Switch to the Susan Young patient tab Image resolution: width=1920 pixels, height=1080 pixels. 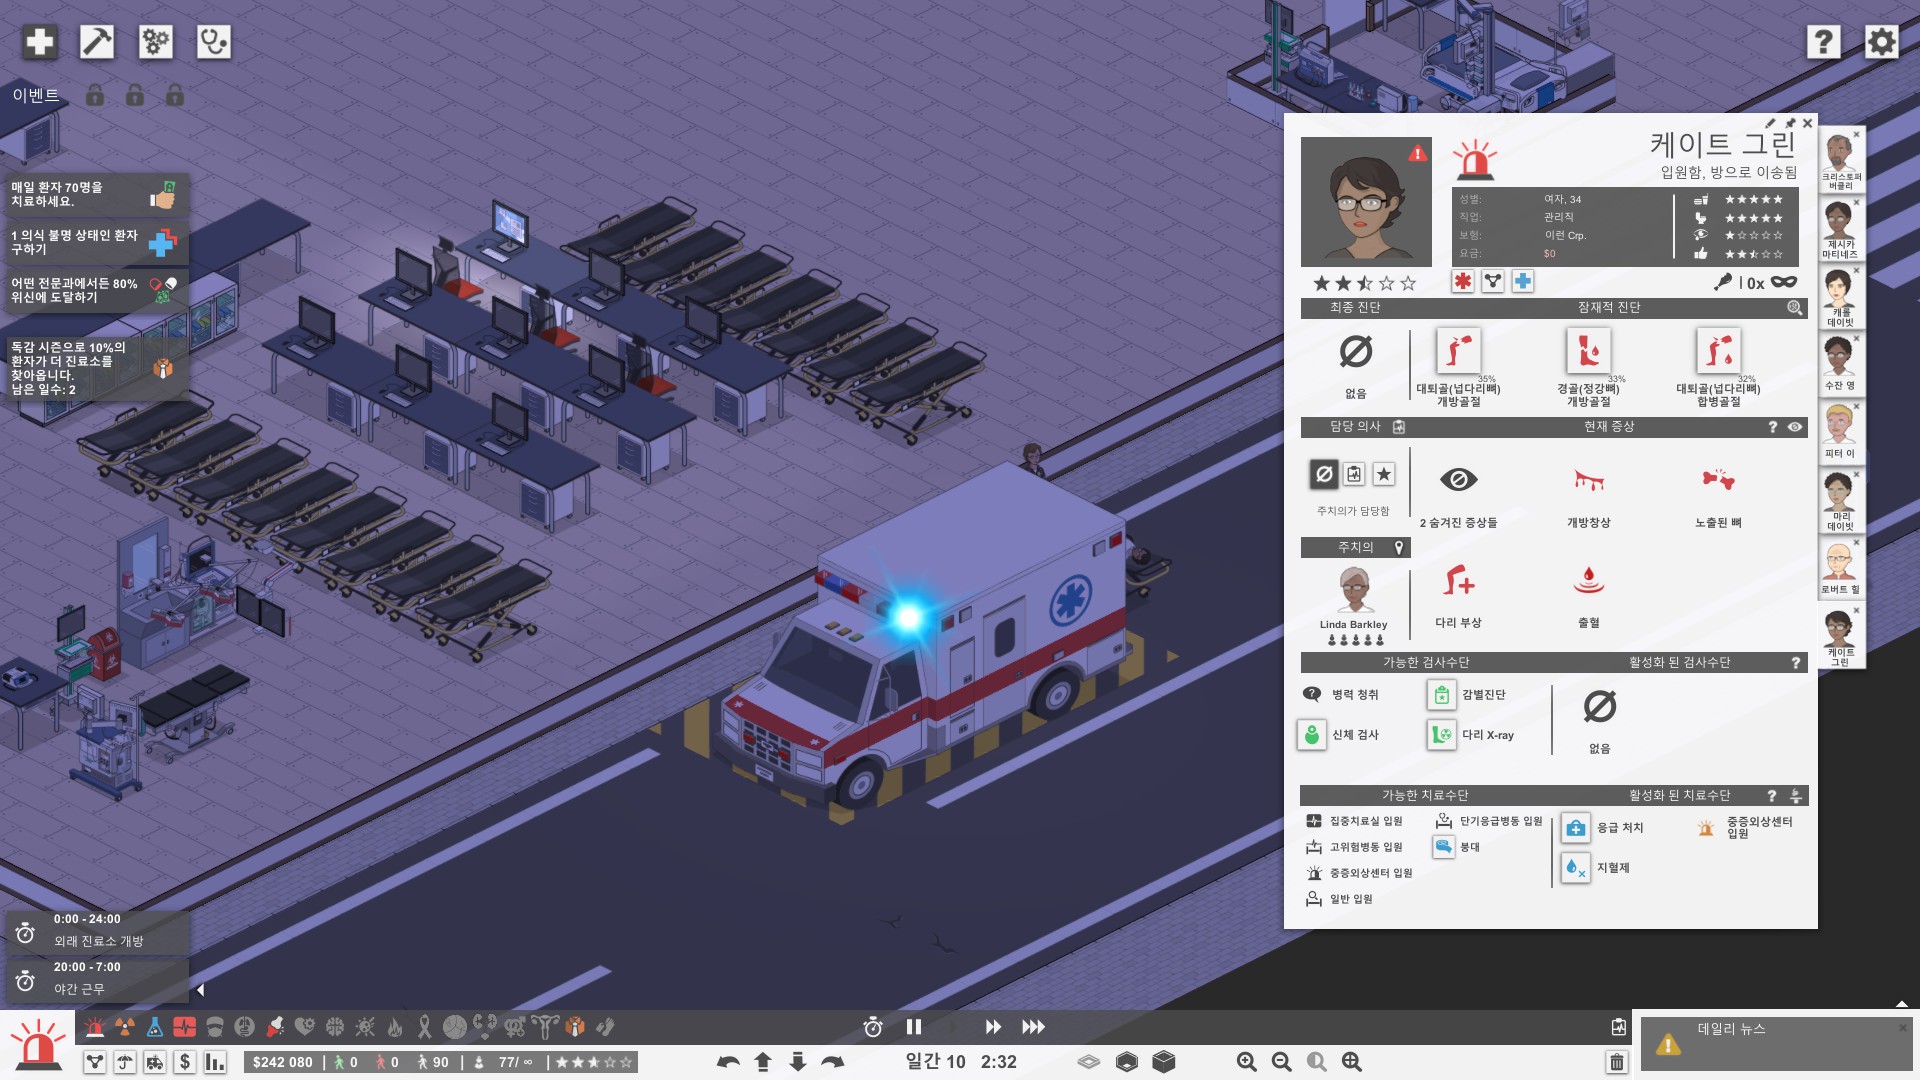coord(1839,365)
